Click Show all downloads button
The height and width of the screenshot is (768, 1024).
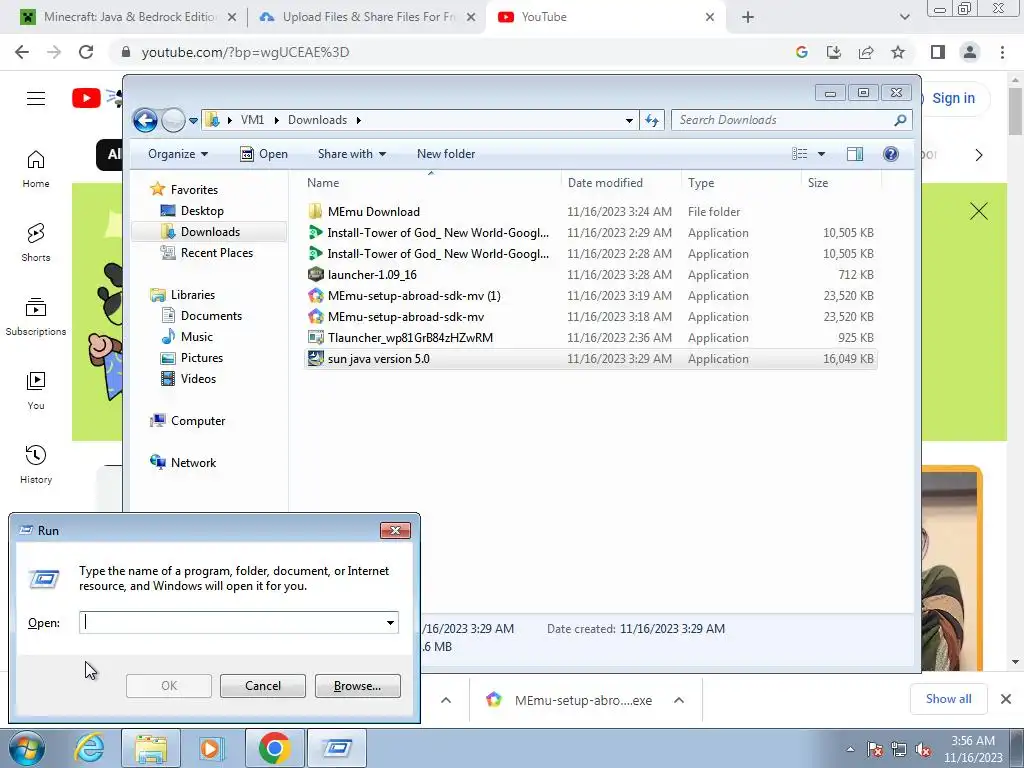[948, 699]
